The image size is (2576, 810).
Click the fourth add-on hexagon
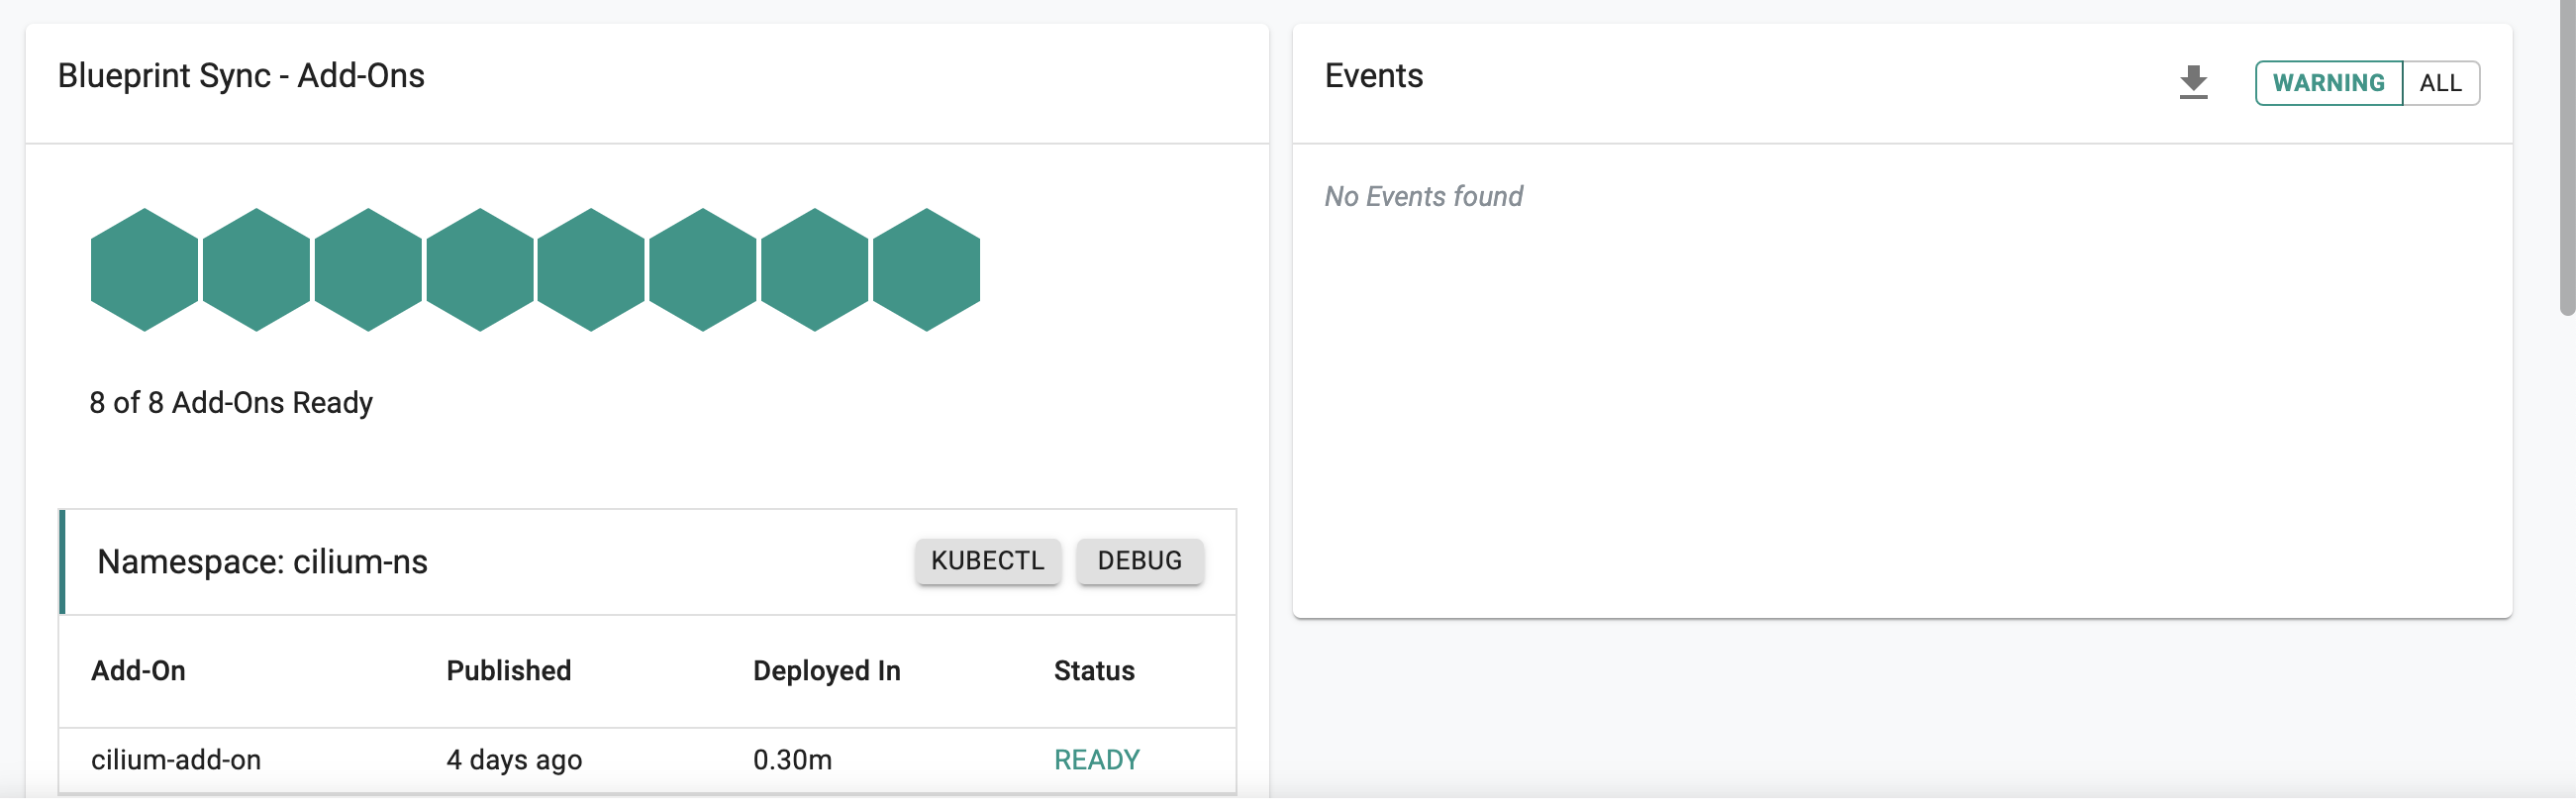480,270
